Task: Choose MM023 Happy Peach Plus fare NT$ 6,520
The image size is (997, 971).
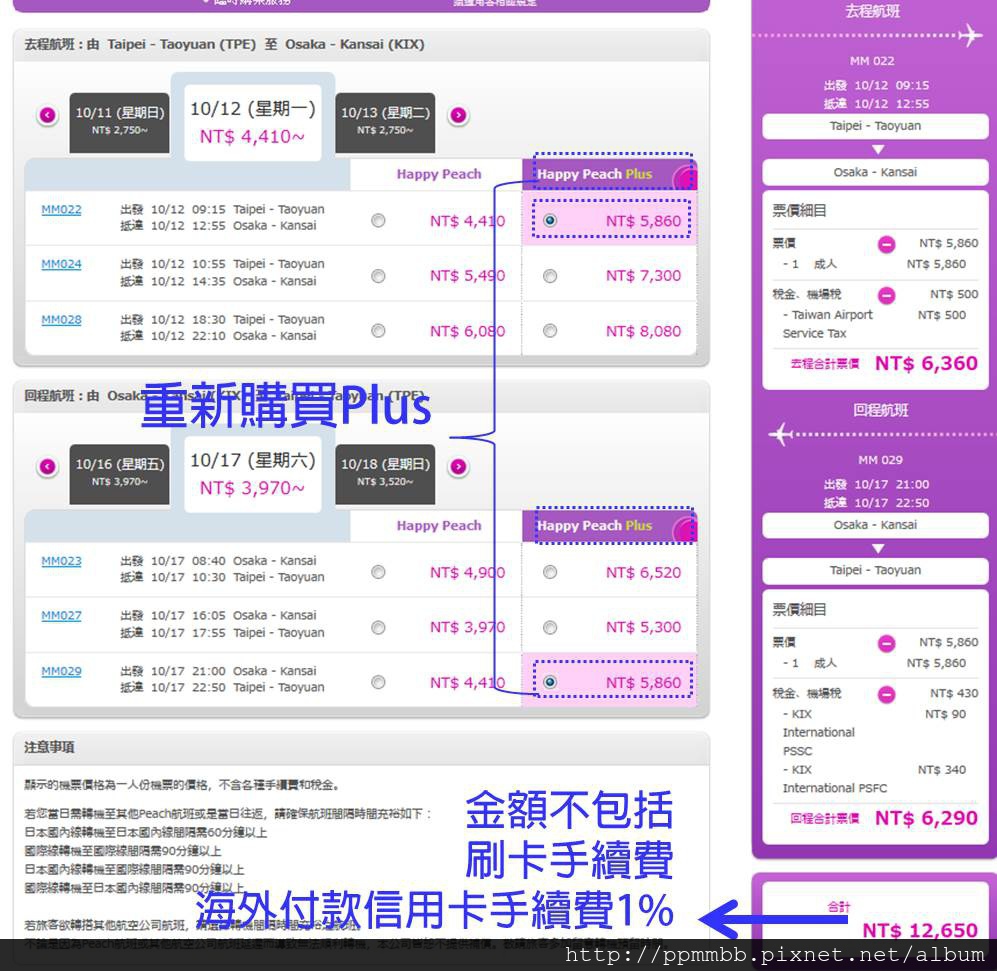Action: [550, 572]
